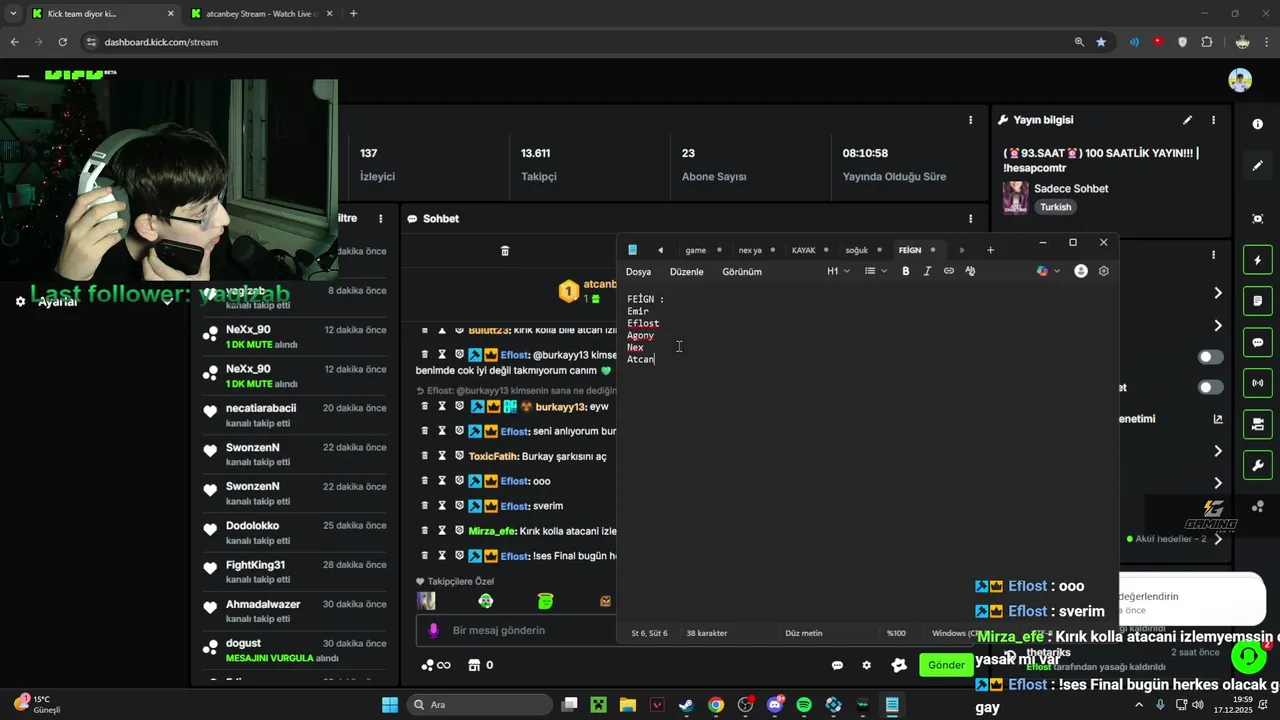Open Steam from the taskbar
The image size is (1280, 720).
[x=686, y=705]
